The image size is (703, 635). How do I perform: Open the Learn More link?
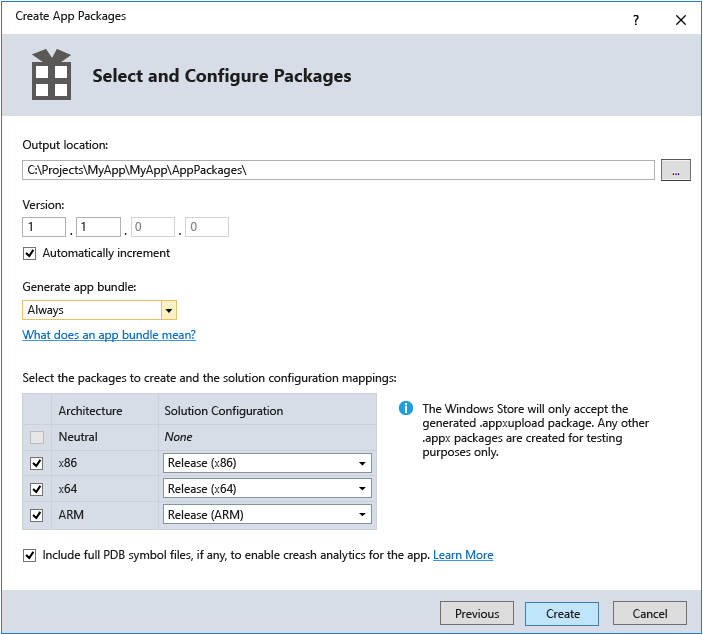point(462,555)
